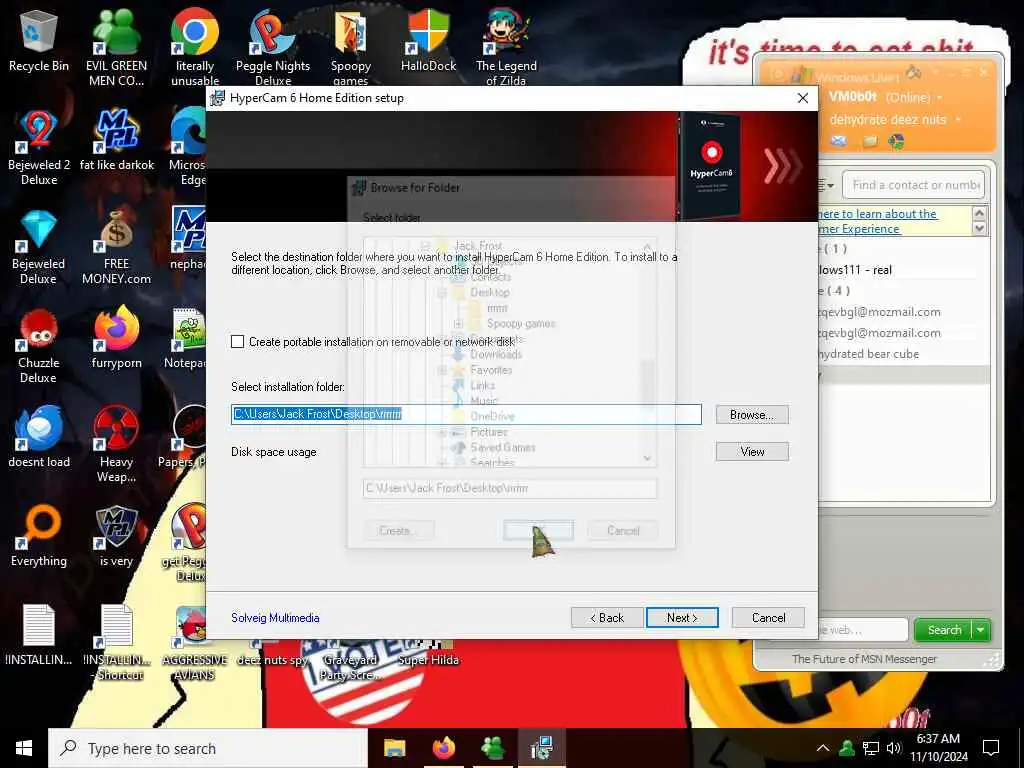Open the Search button dropdown arrow
This screenshot has width=1024, height=768.
981,630
